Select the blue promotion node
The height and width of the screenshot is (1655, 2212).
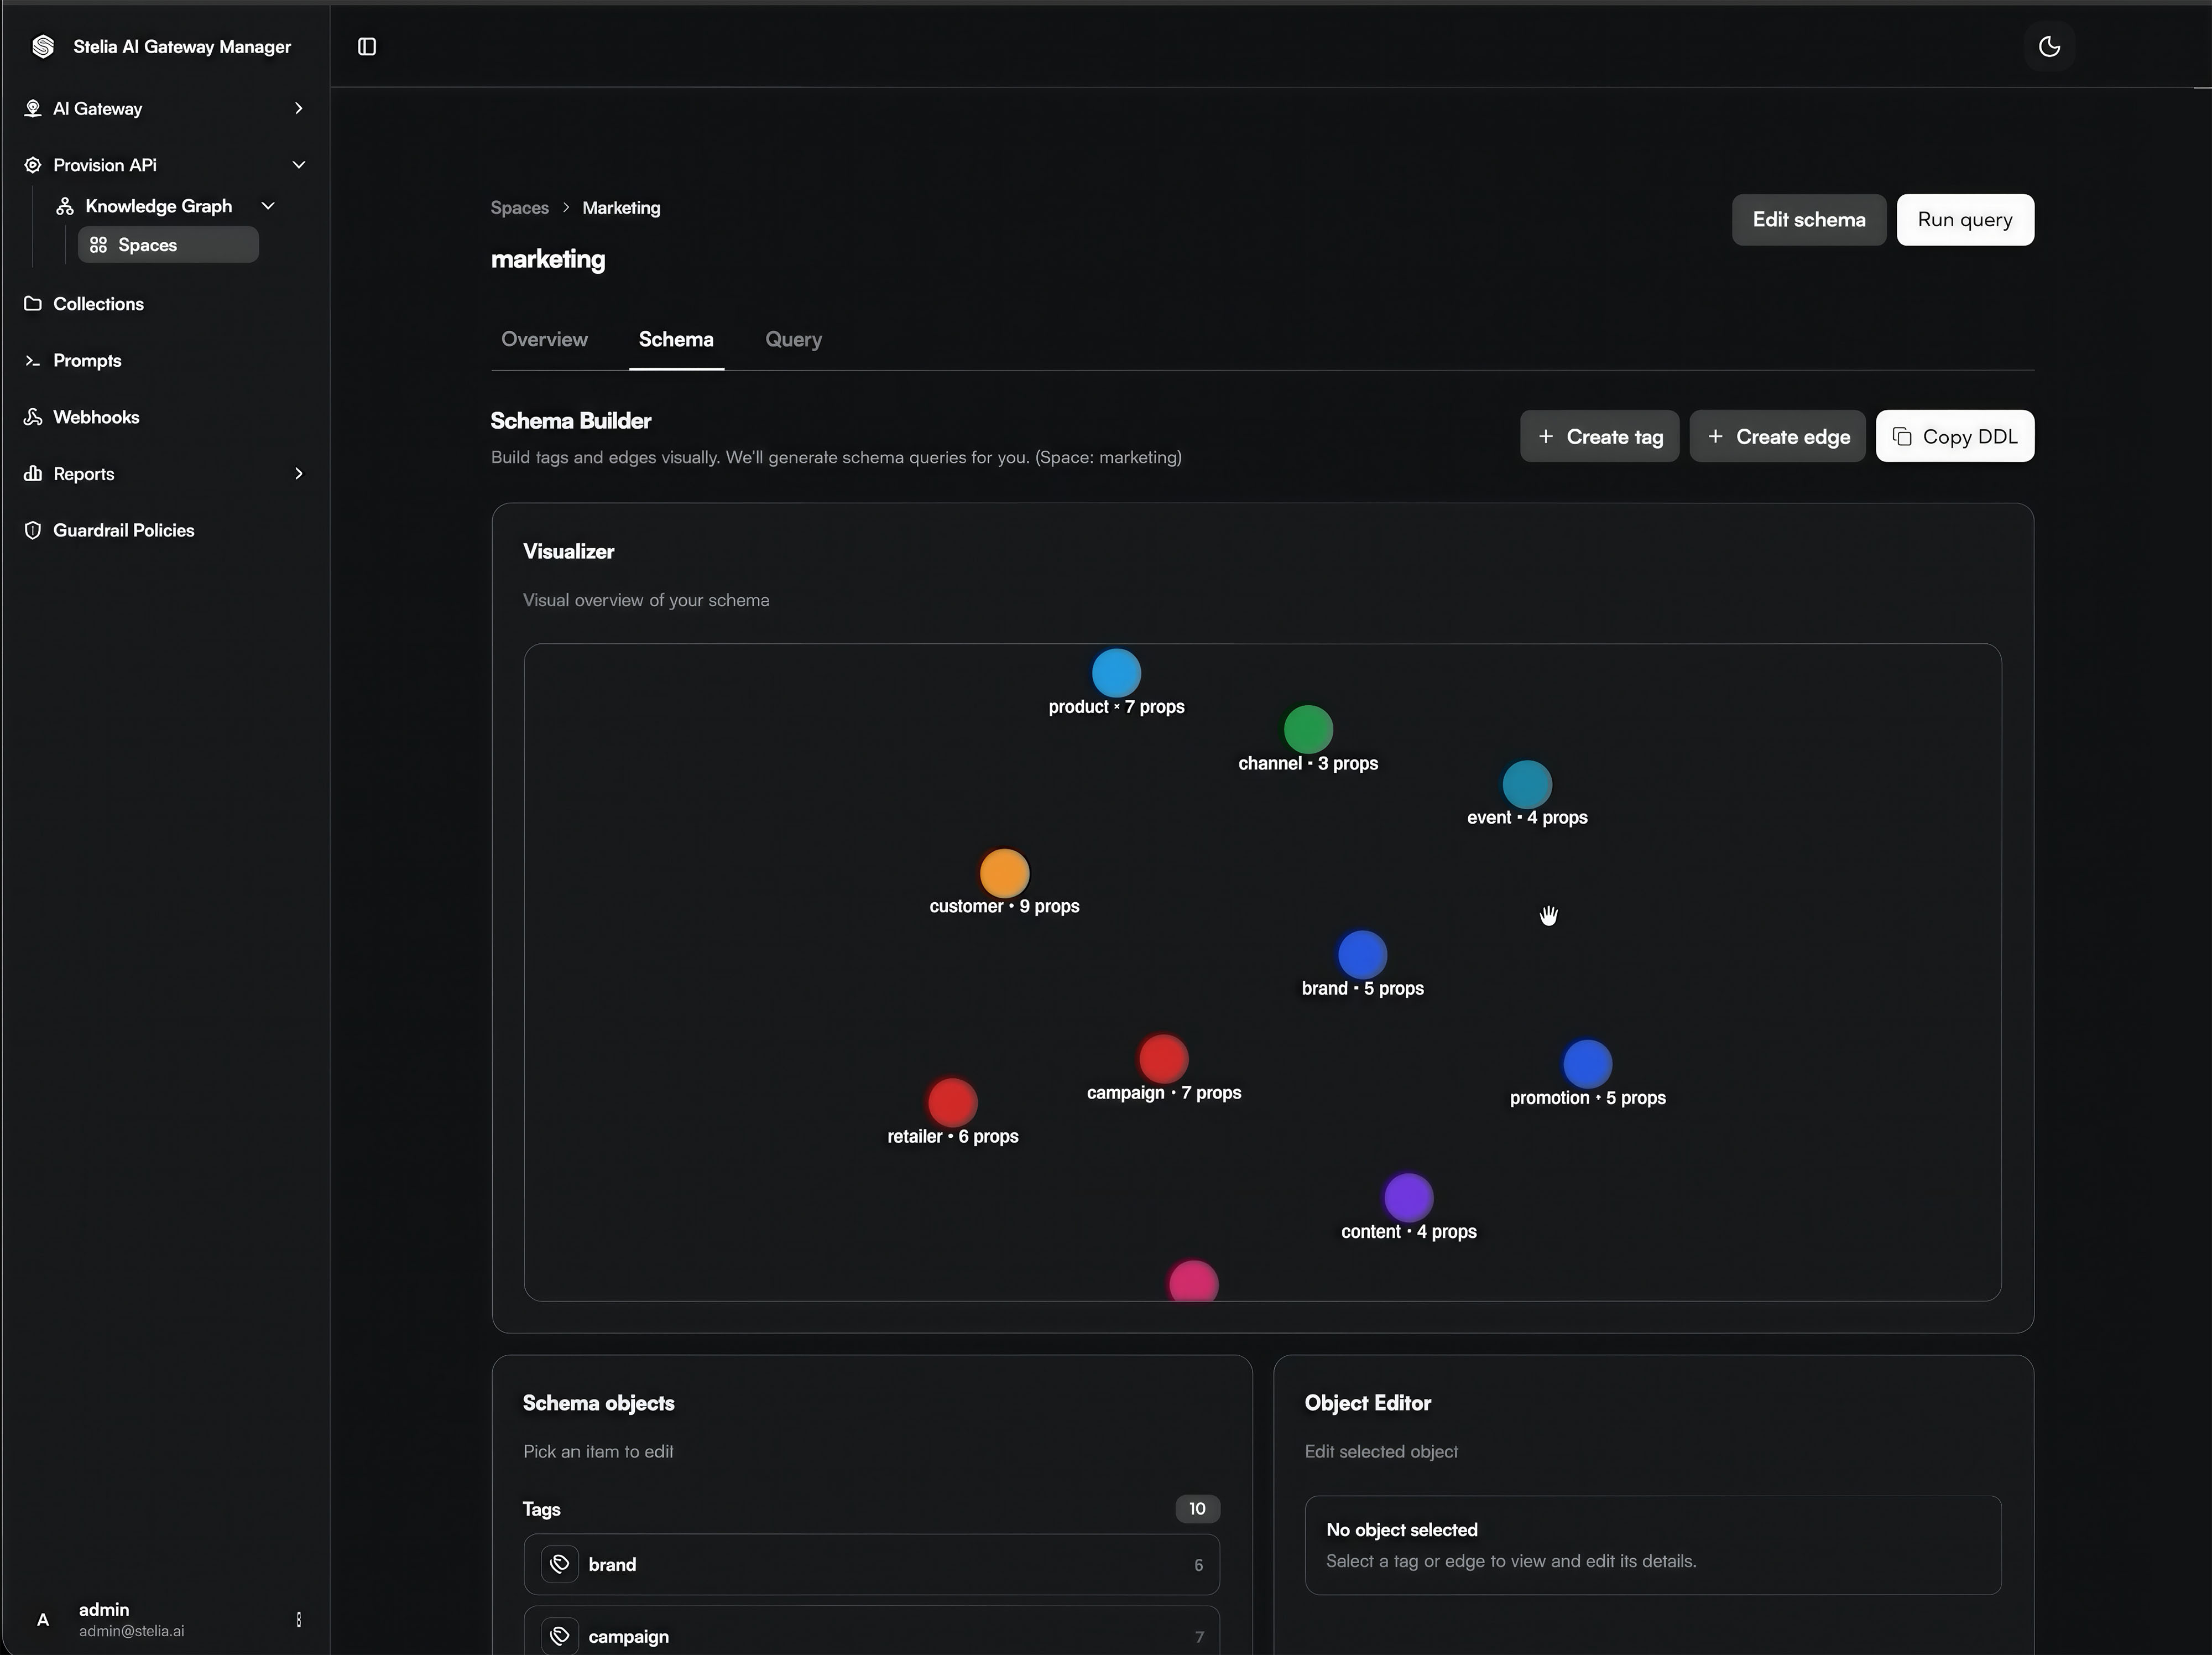click(x=1587, y=1064)
